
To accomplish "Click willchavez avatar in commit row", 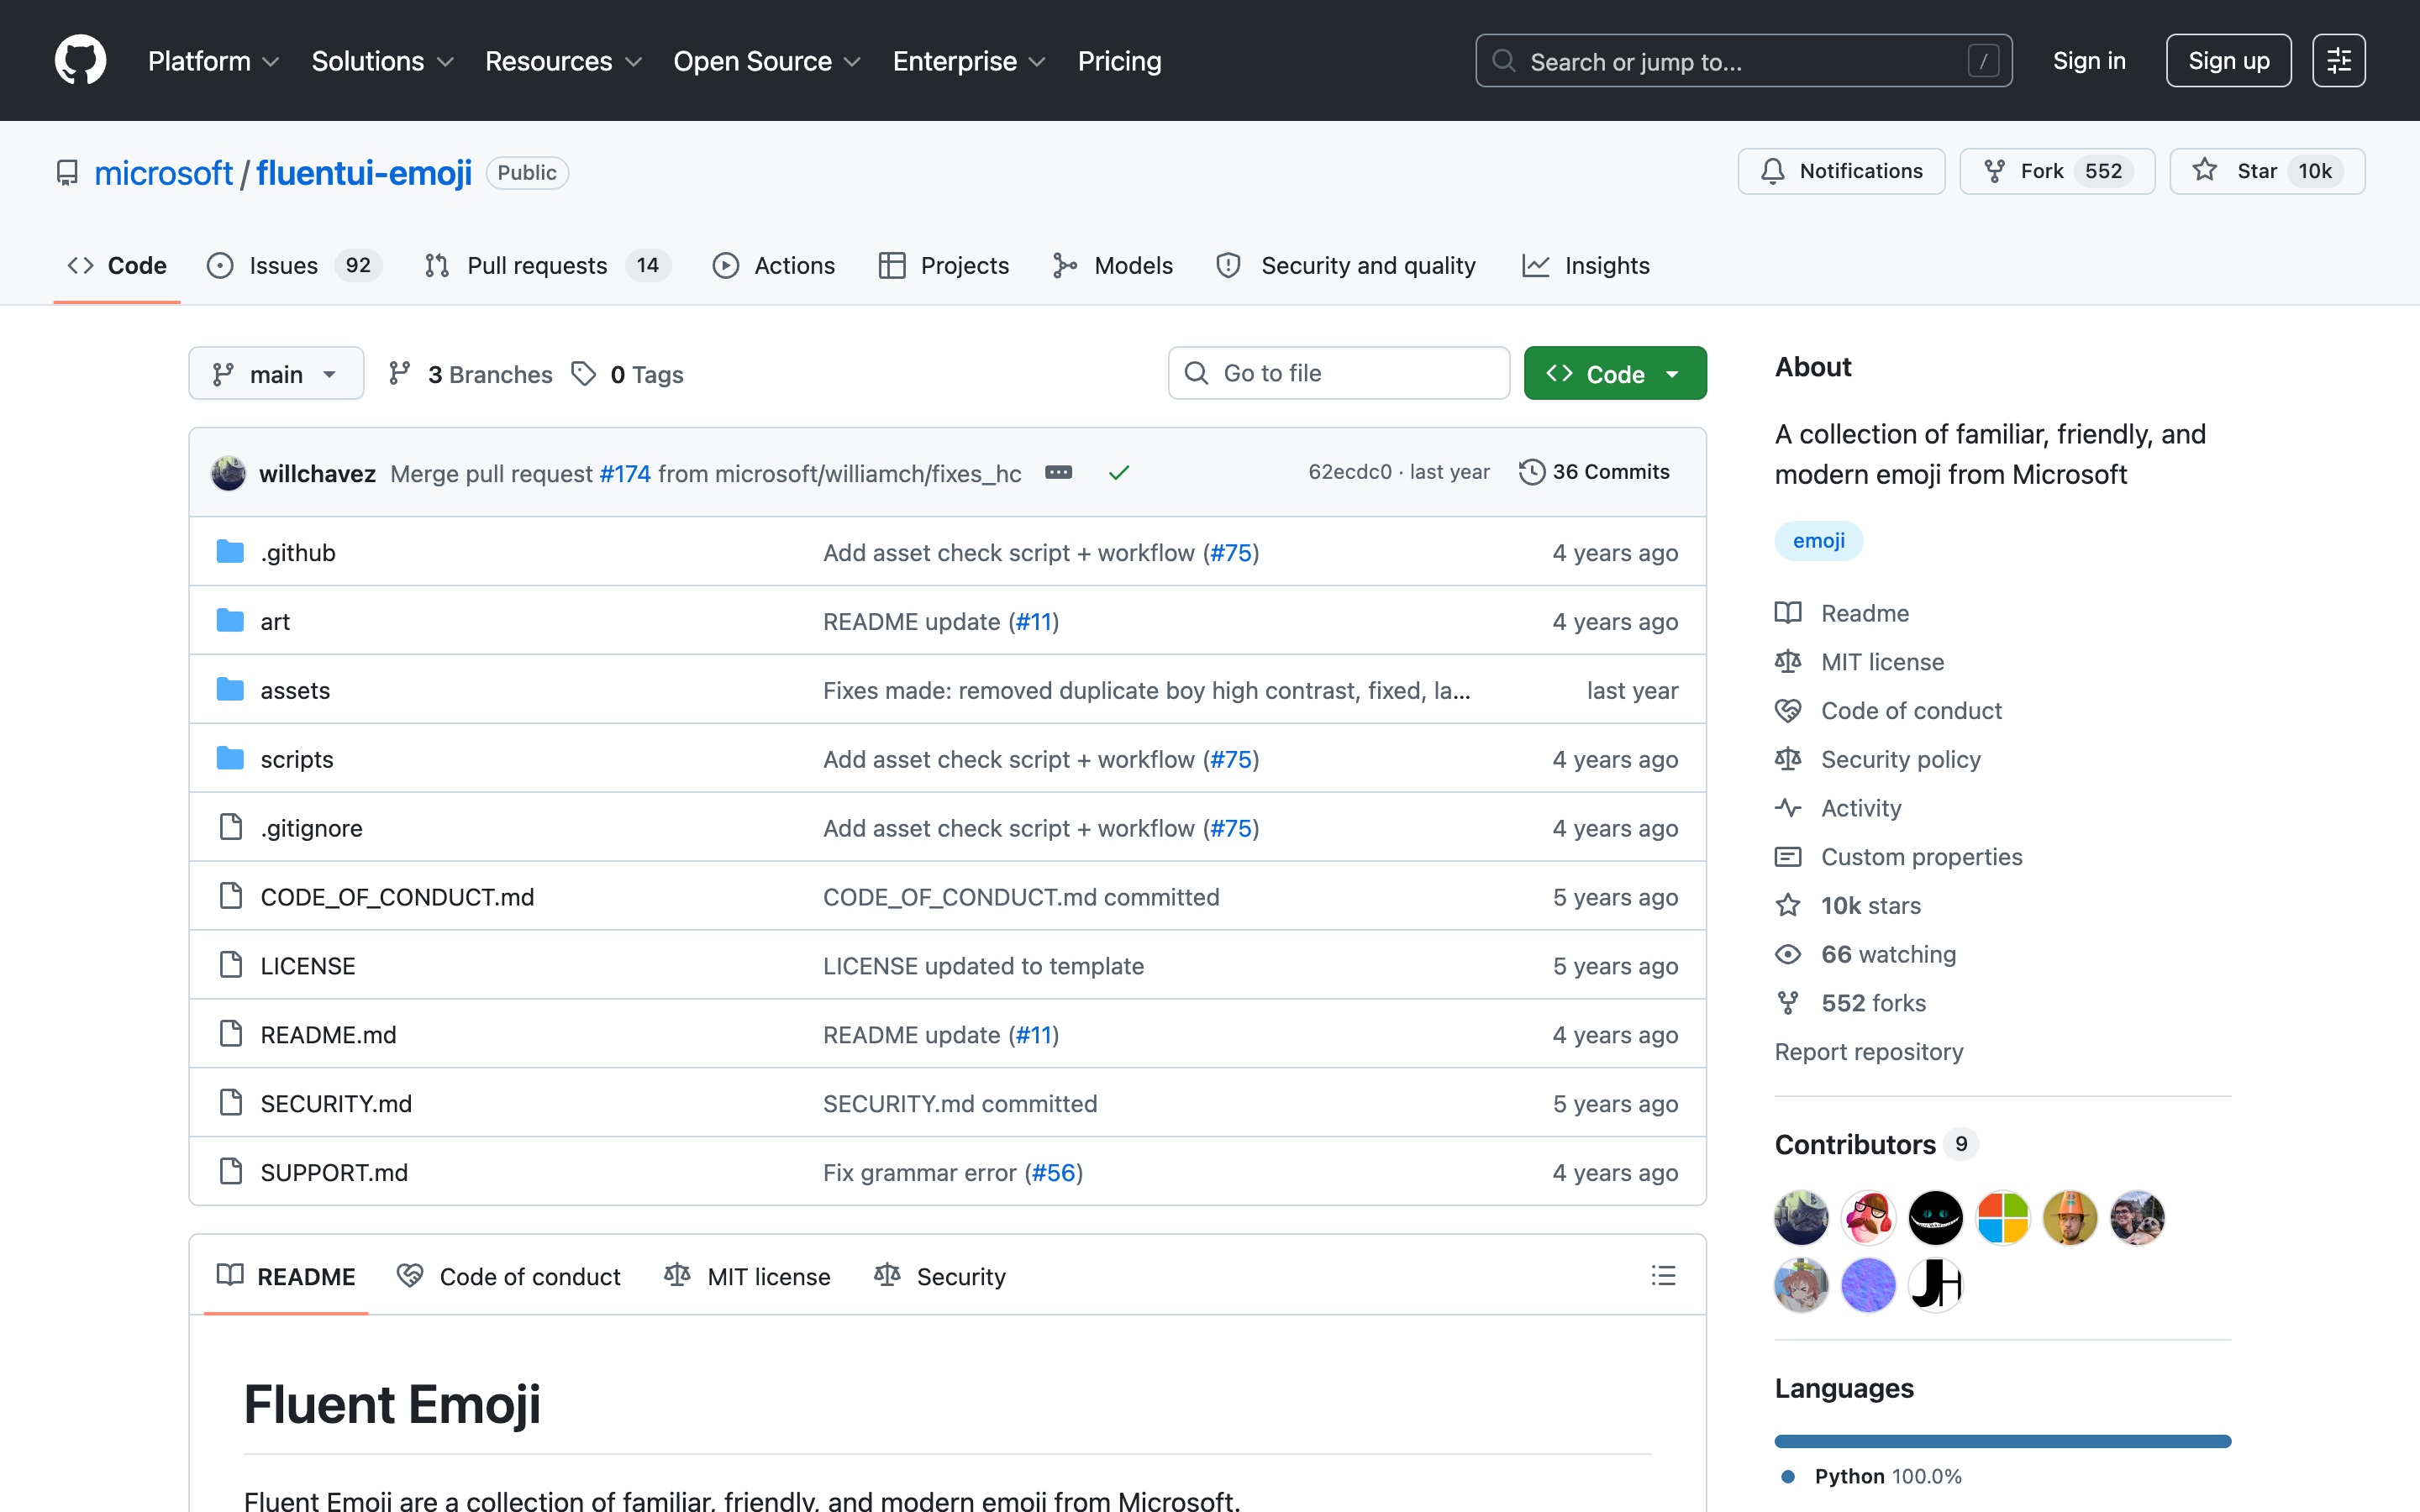I will [x=228, y=473].
